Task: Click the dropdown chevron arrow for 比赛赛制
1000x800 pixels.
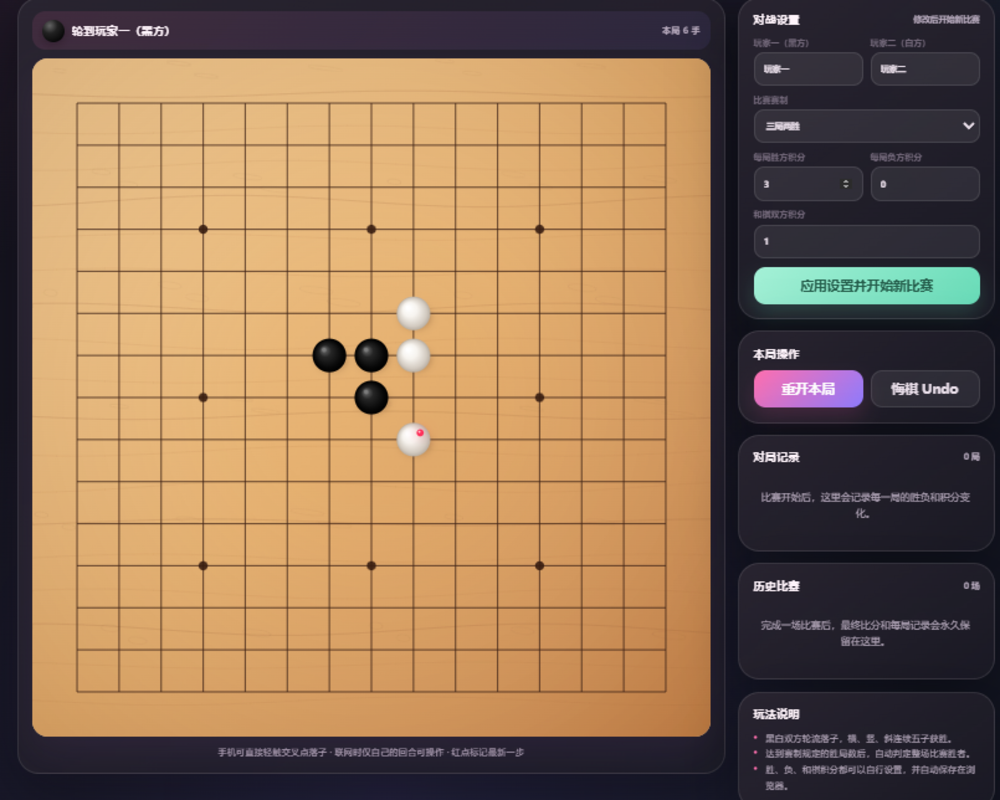Action: (x=968, y=126)
